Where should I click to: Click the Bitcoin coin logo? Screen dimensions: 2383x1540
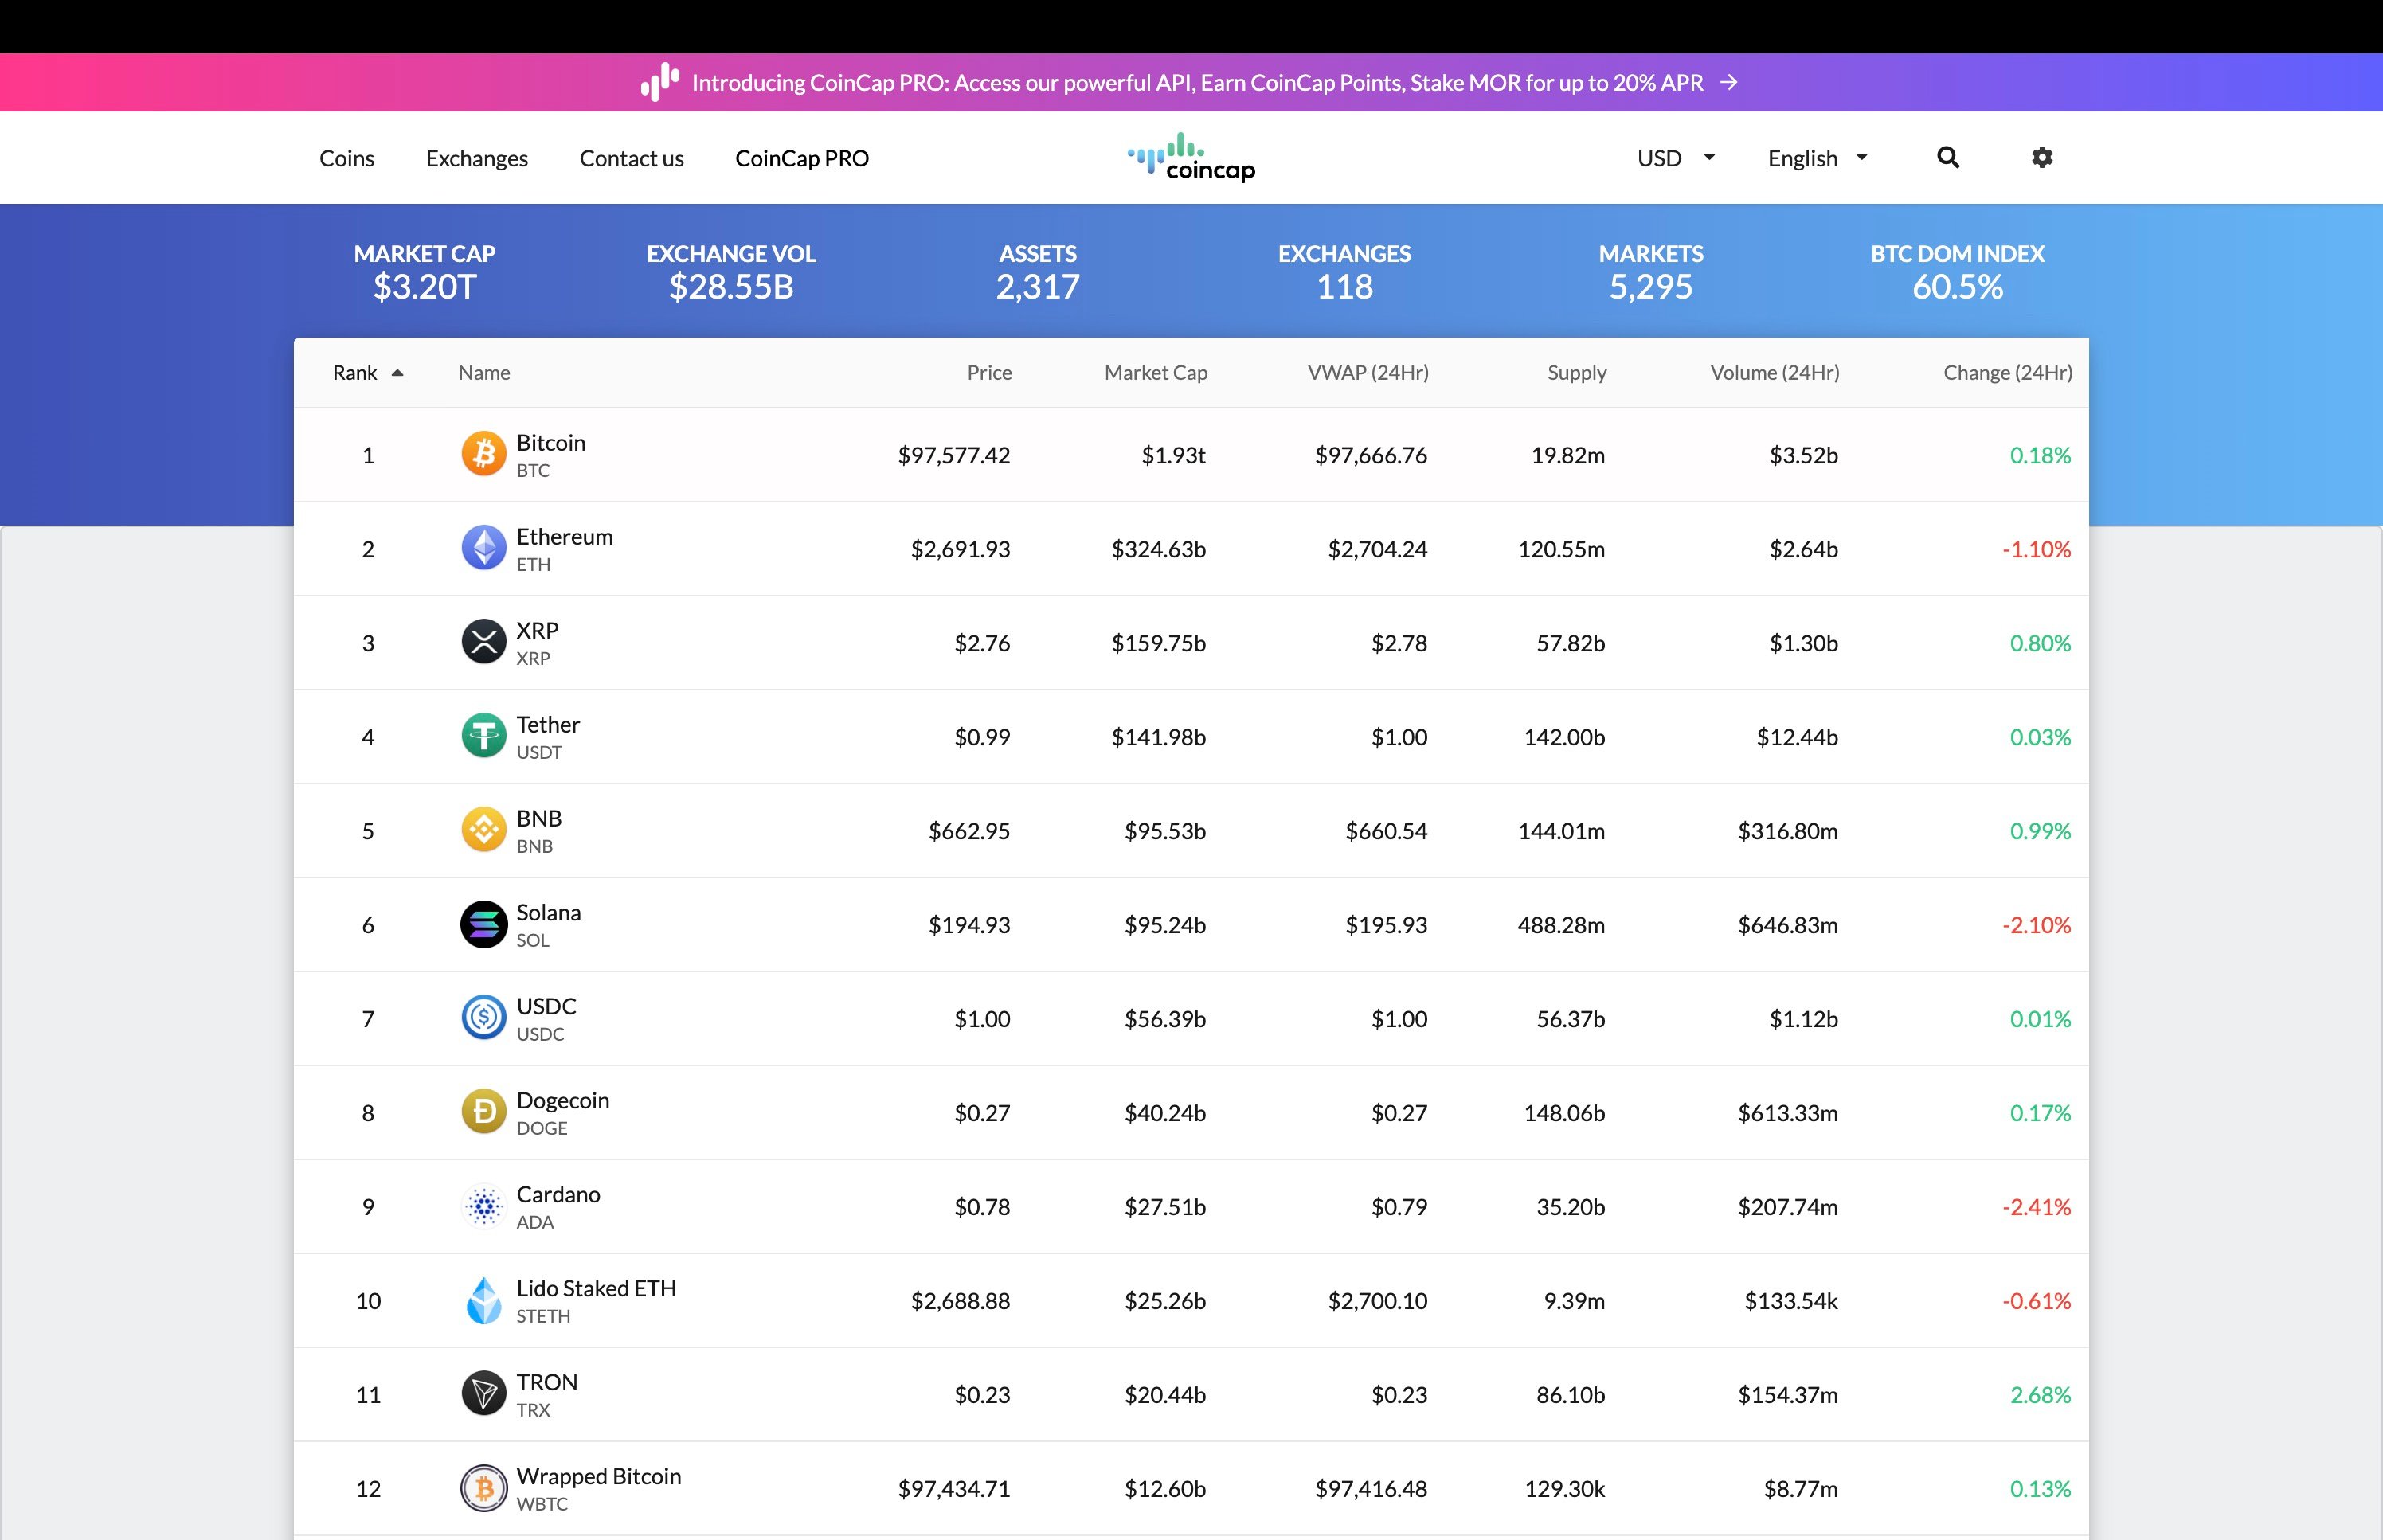click(484, 454)
